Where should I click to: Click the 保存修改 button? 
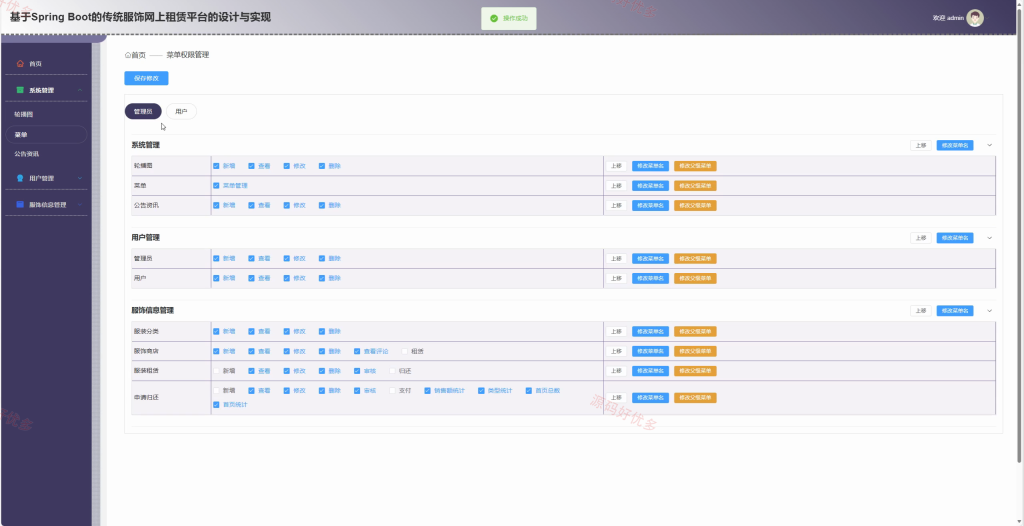(146, 78)
